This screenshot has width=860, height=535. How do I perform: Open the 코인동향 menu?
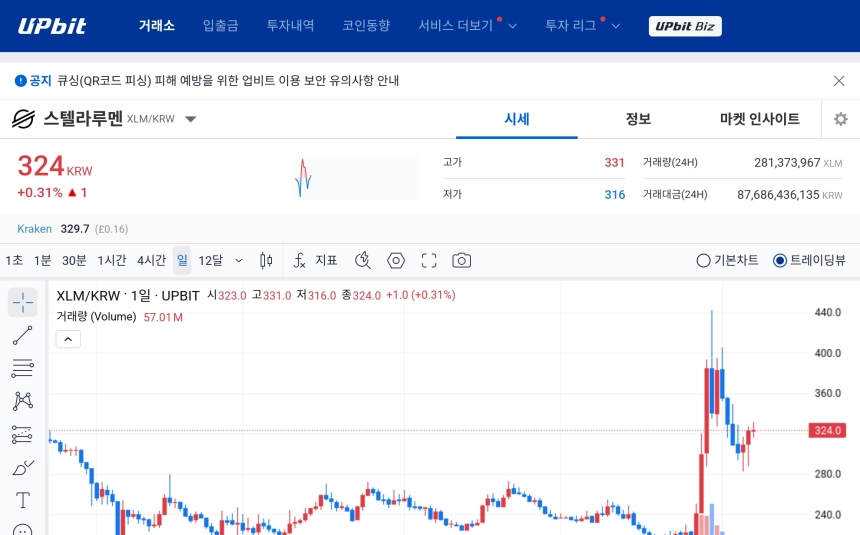(366, 25)
